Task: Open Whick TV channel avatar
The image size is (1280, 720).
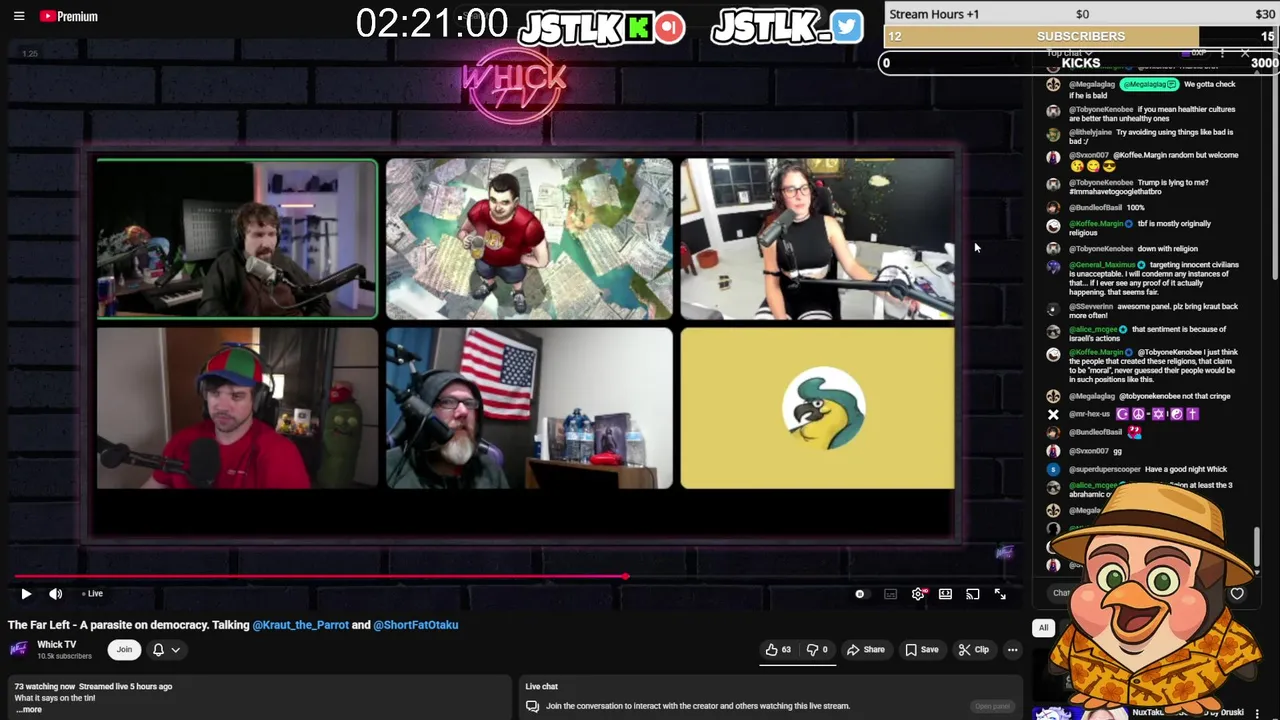Action: (x=18, y=649)
